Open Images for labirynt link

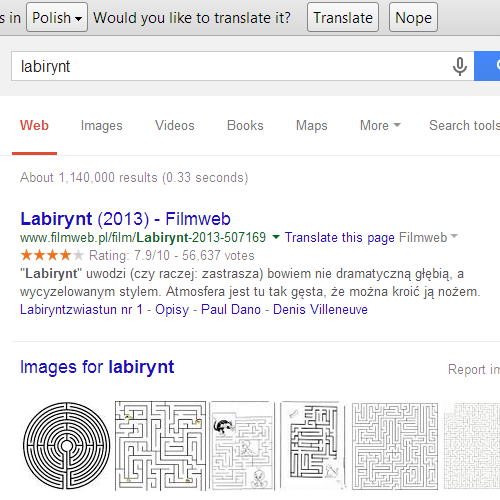[97, 367]
